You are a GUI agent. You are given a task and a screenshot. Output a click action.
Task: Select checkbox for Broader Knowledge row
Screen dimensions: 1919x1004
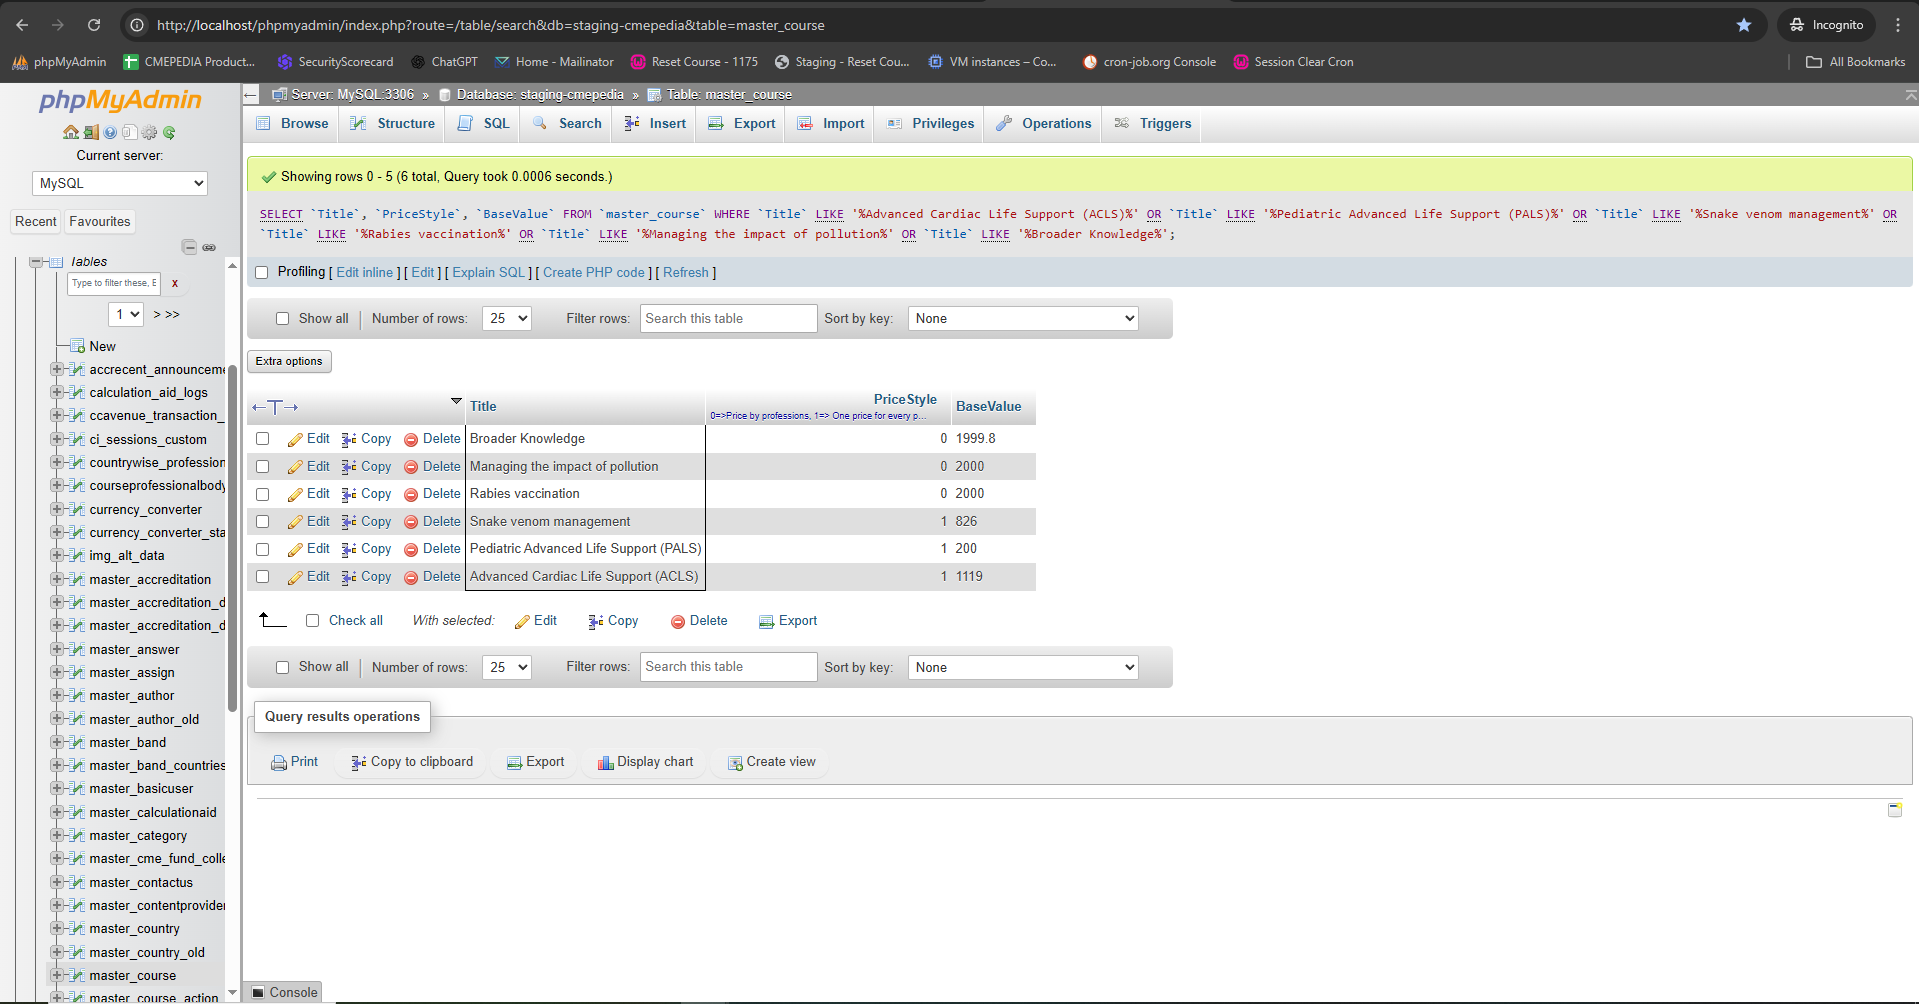pos(263,439)
